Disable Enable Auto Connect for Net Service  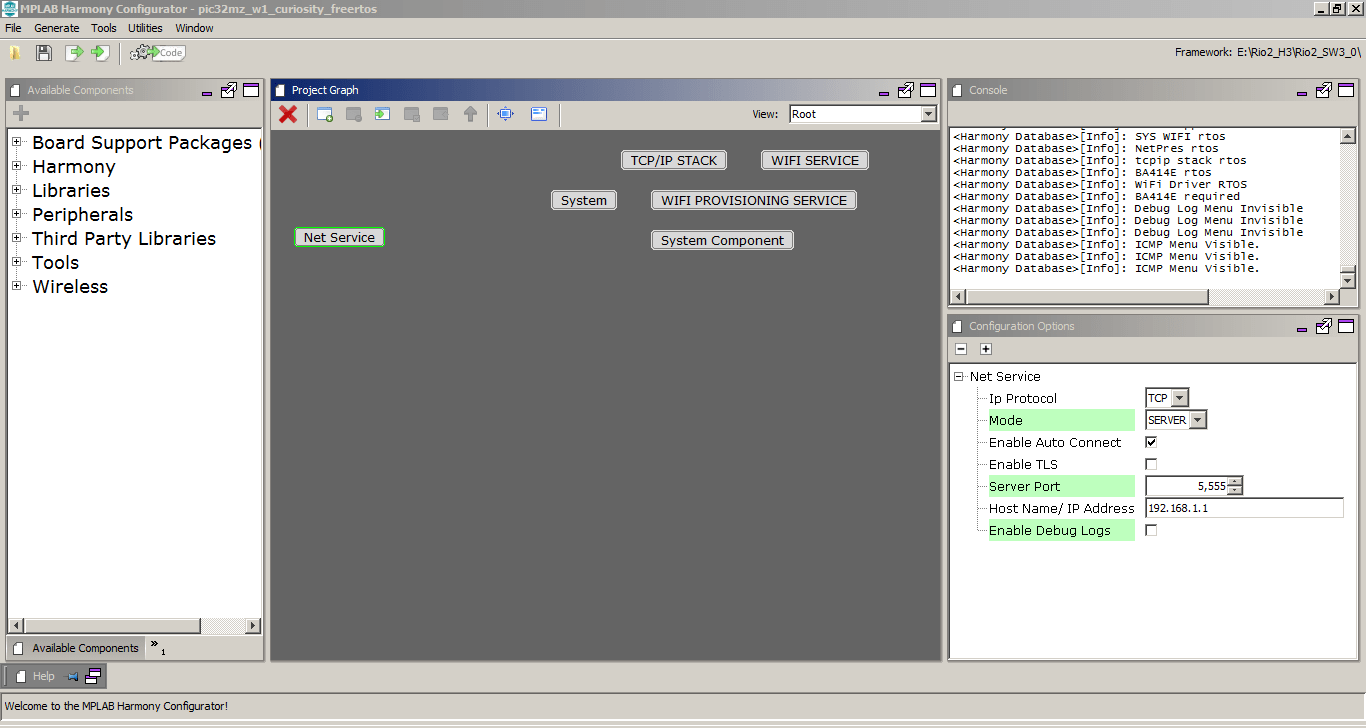click(1150, 442)
